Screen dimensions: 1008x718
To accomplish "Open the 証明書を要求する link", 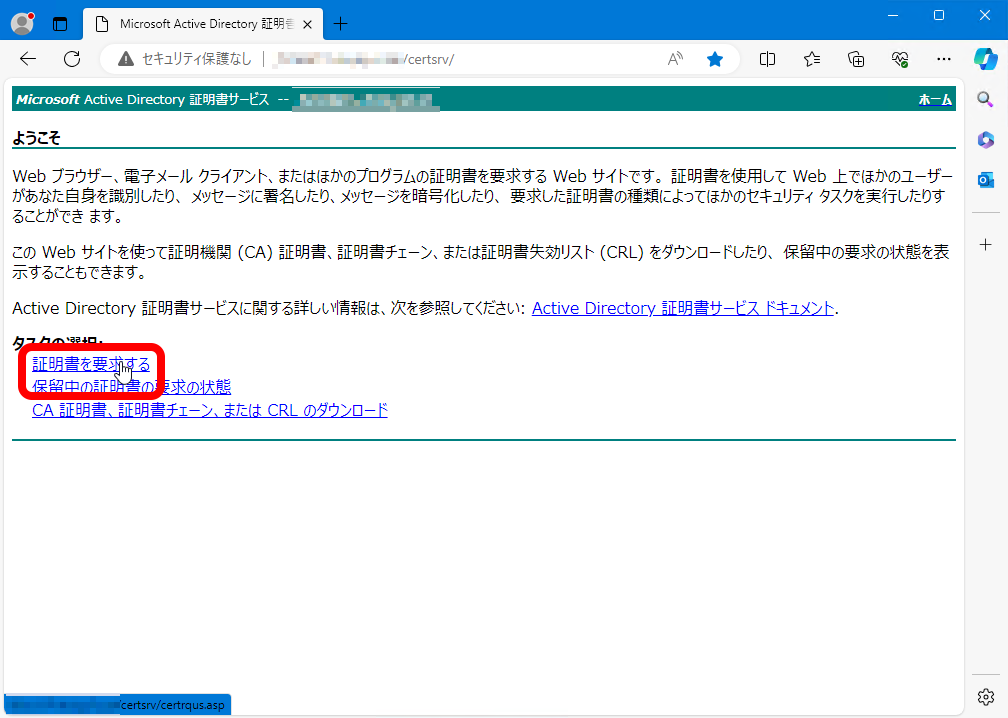I will (x=91, y=364).
